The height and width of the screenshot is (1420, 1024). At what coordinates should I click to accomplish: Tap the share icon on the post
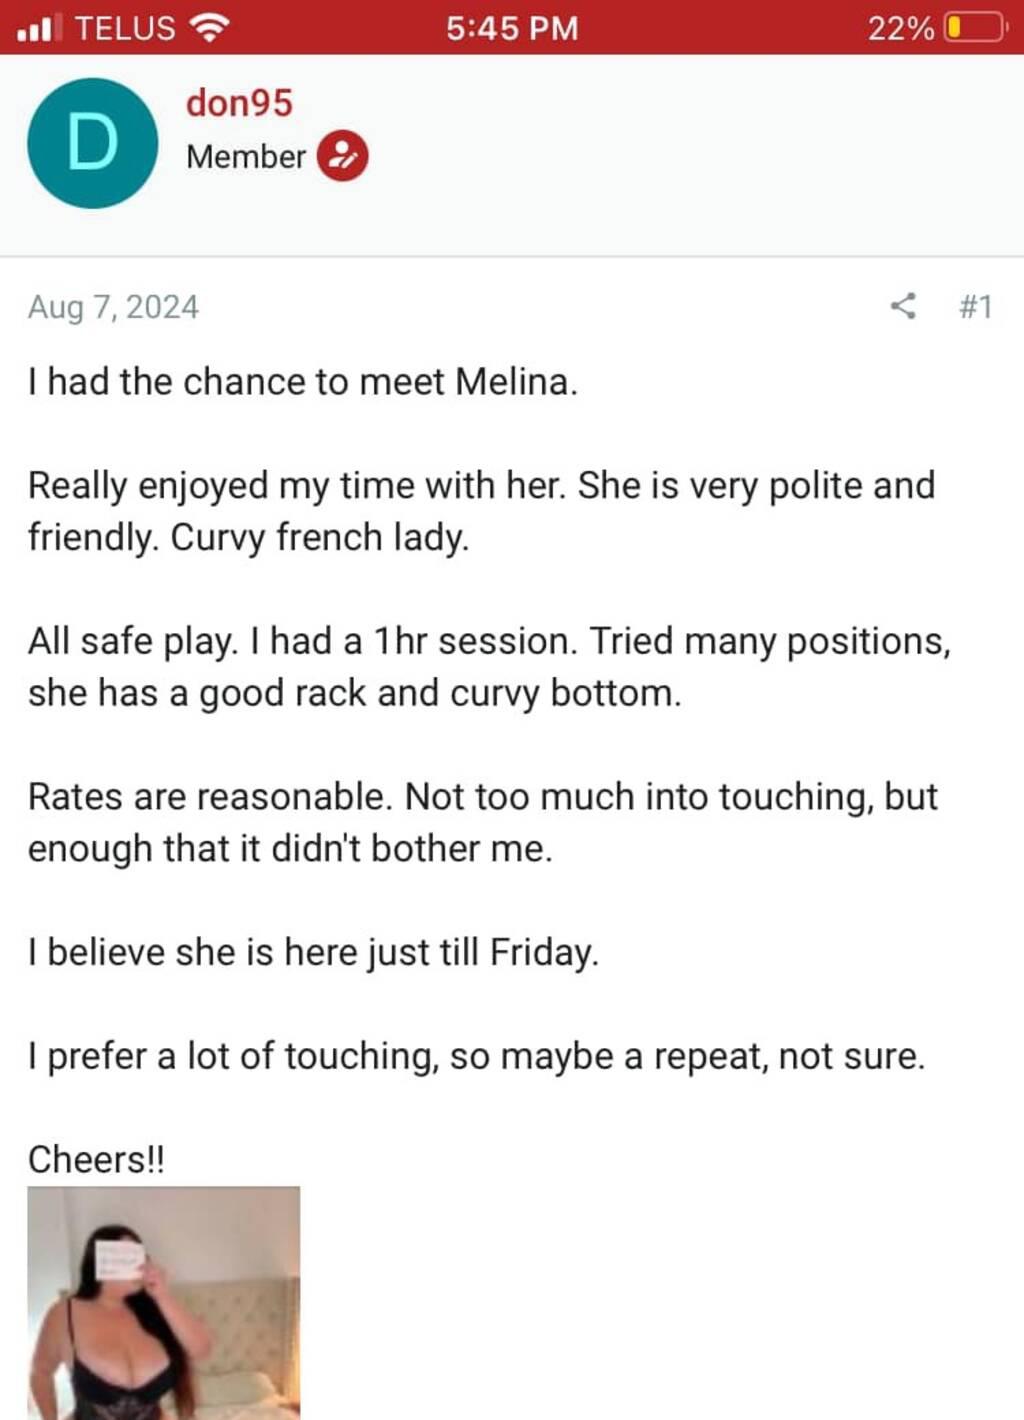(903, 306)
